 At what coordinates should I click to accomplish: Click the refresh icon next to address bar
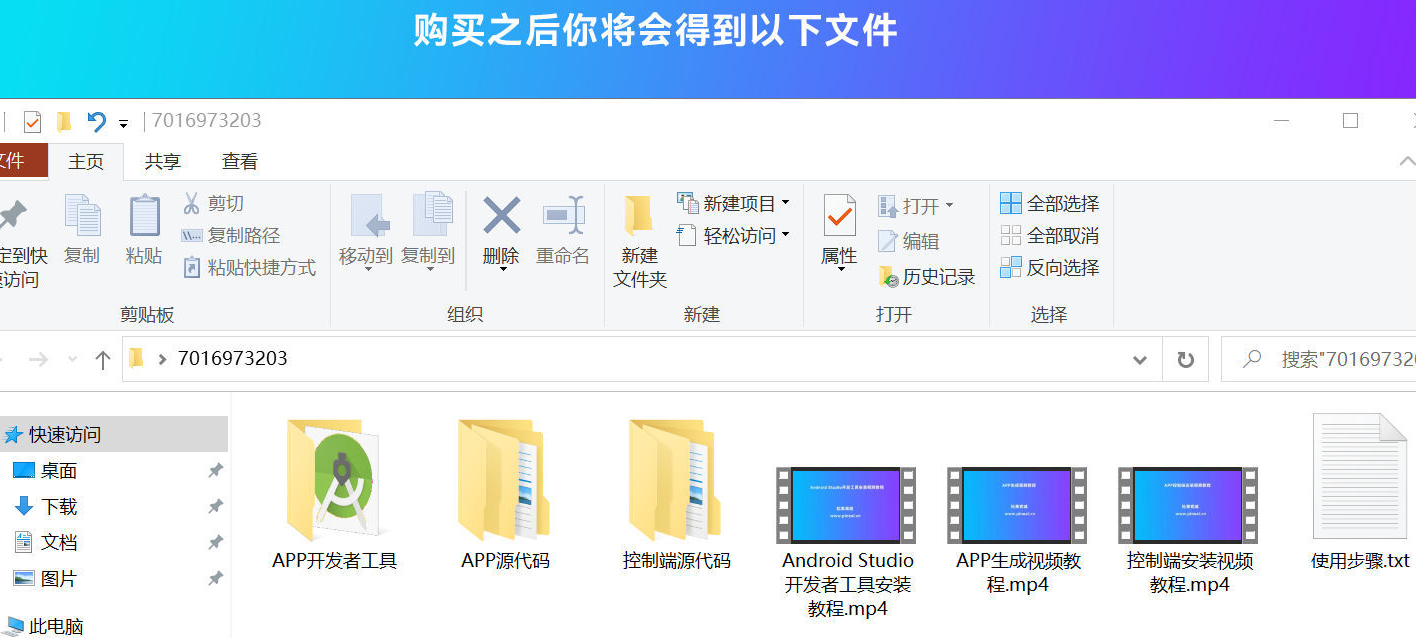coord(1185,358)
